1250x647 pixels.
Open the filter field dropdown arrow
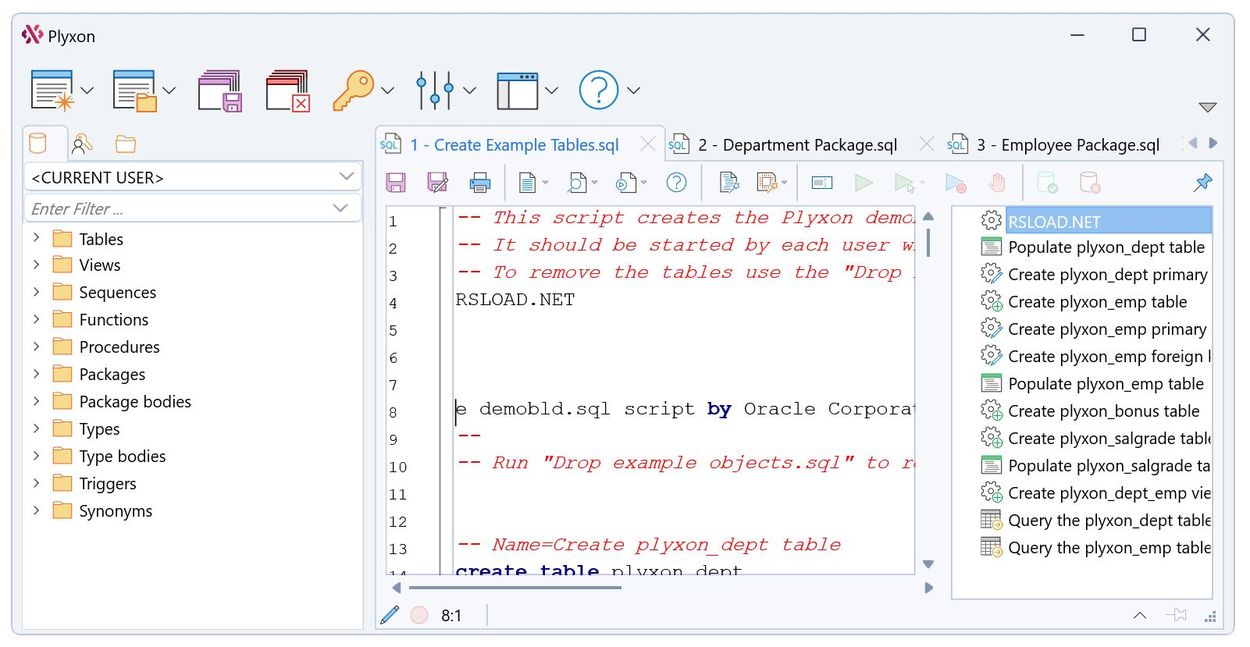[x=340, y=208]
